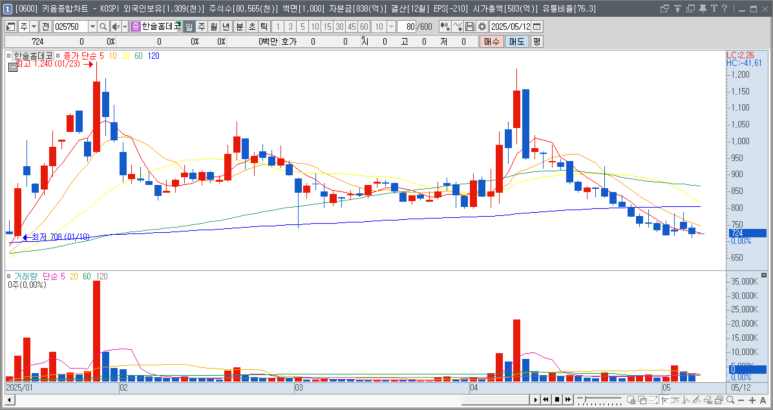Click the purple stock info icon before 한솔홈데코
Screen dimensions: 773x410
click(x=136, y=27)
